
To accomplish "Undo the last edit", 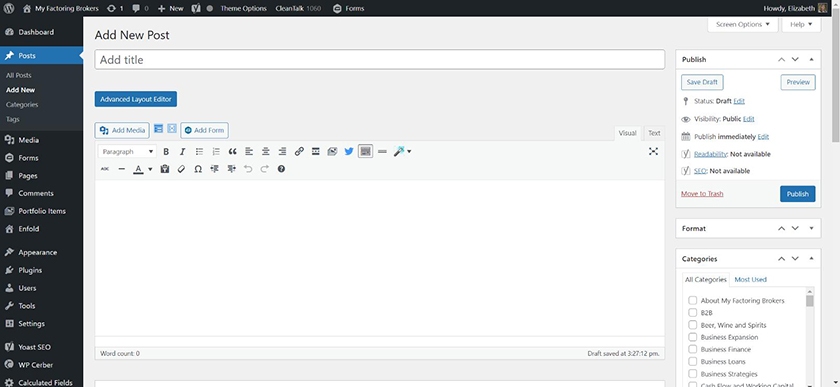I will (248, 169).
